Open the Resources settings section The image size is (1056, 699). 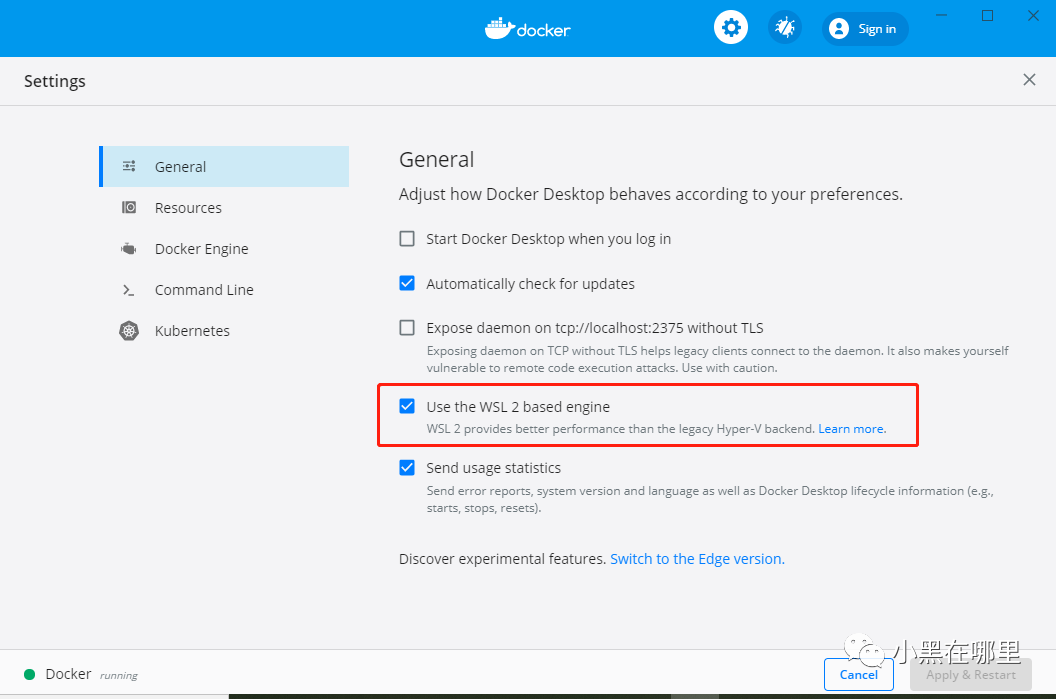[x=224, y=207]
